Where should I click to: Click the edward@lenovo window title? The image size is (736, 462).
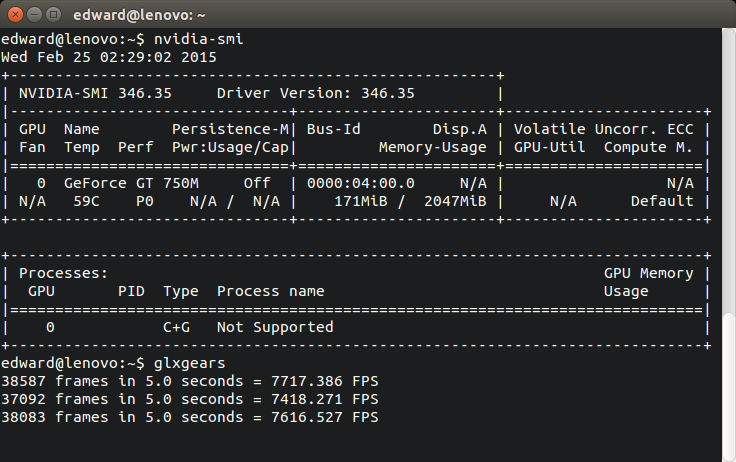(140, 14)
